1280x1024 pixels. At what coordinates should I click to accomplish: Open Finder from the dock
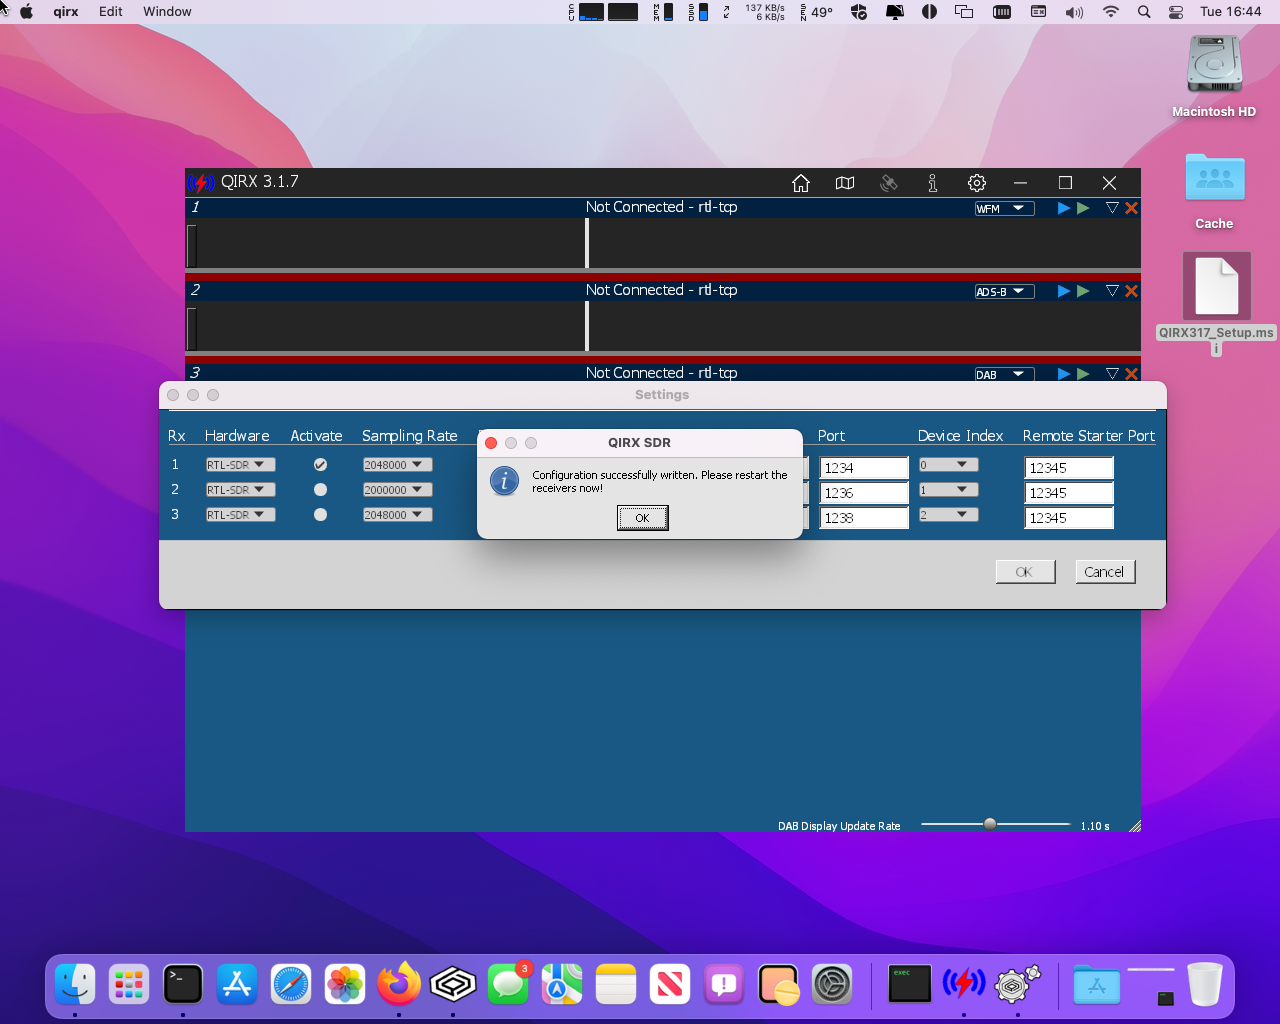point(75,985)
